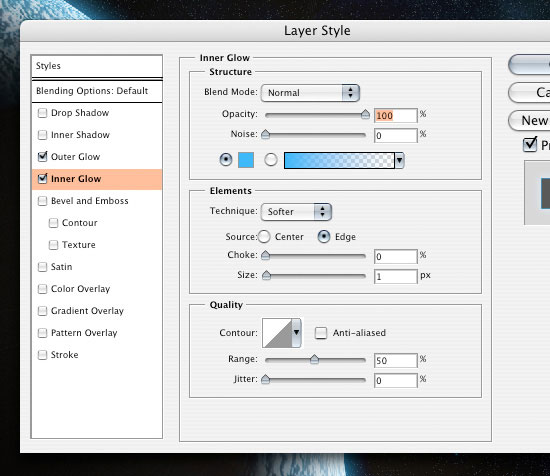Viewport: 550px width, 476px height.
Task: Open the Contour picker dropdown arrow
Action: 297,333
